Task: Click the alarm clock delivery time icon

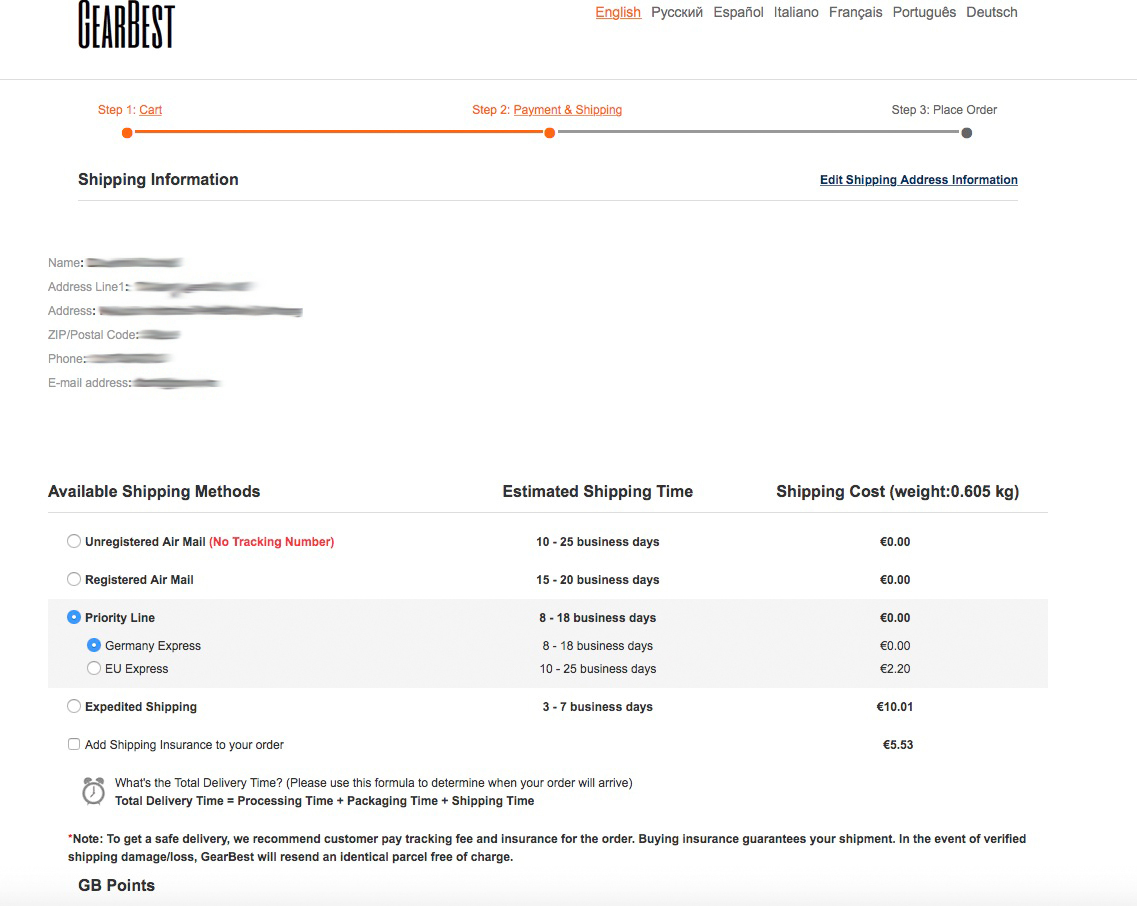Action: 93,791
